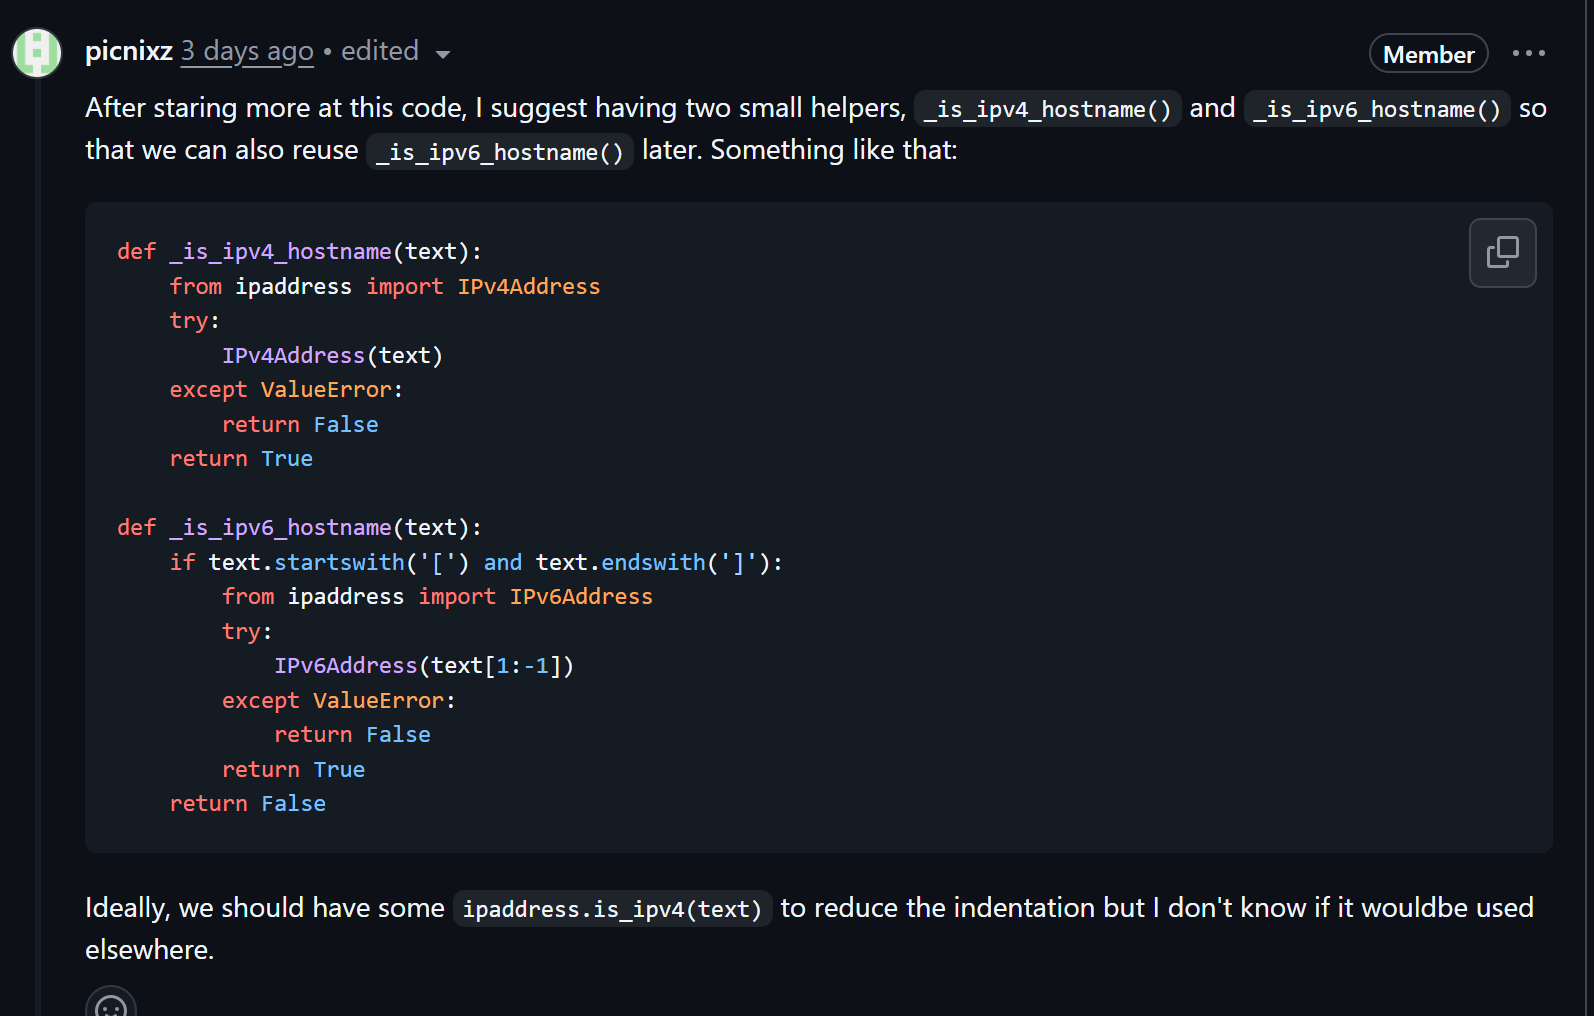1594x1016 pixels.
Task: Click code line 'def _is_ipv4_hostname(text):'
Action: coord(299,251)
